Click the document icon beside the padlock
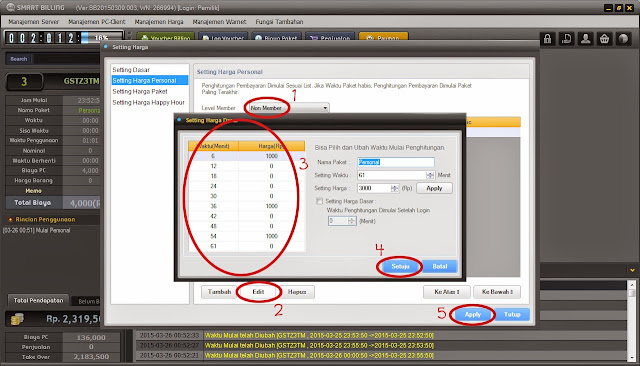 point(567,39)
